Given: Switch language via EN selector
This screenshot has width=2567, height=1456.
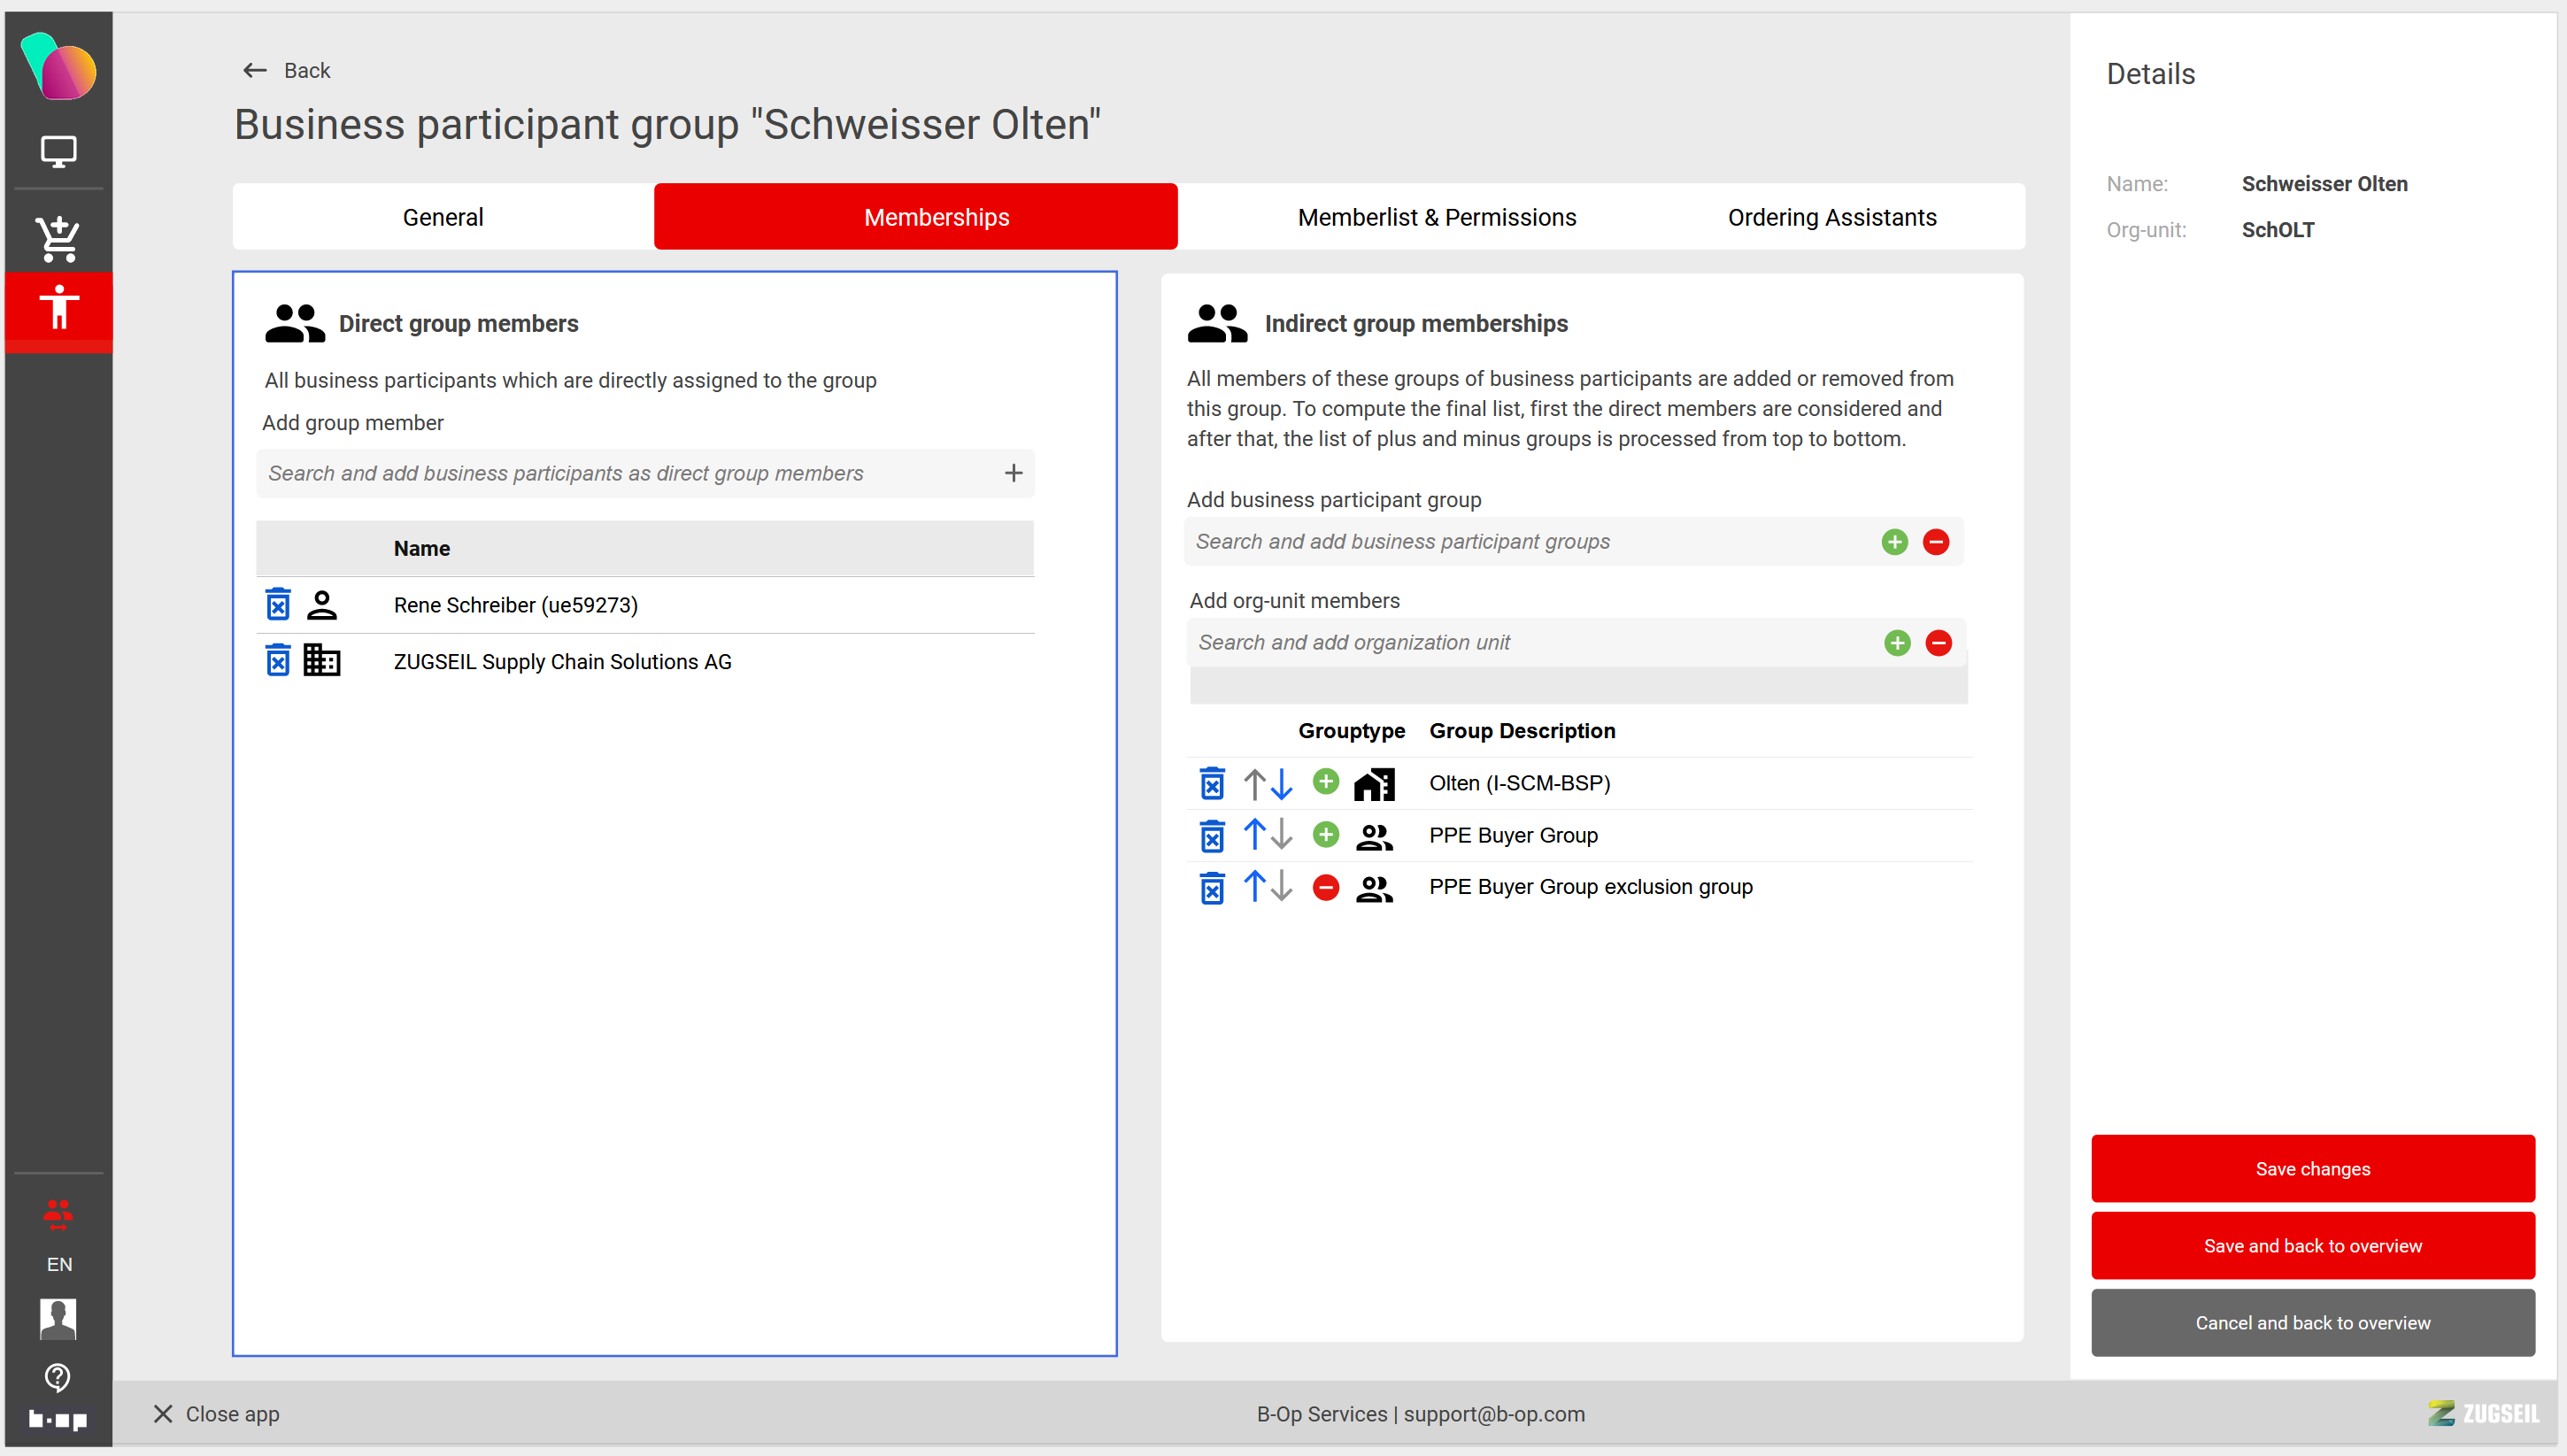Looking at the screenshot, I should click(59, 1264).
